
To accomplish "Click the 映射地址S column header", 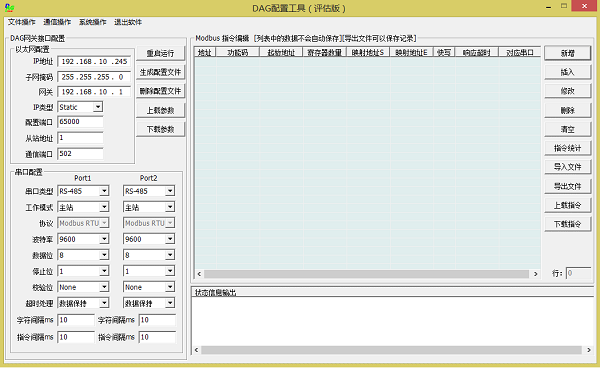I will pyautogui.click(x=368, y=52).
